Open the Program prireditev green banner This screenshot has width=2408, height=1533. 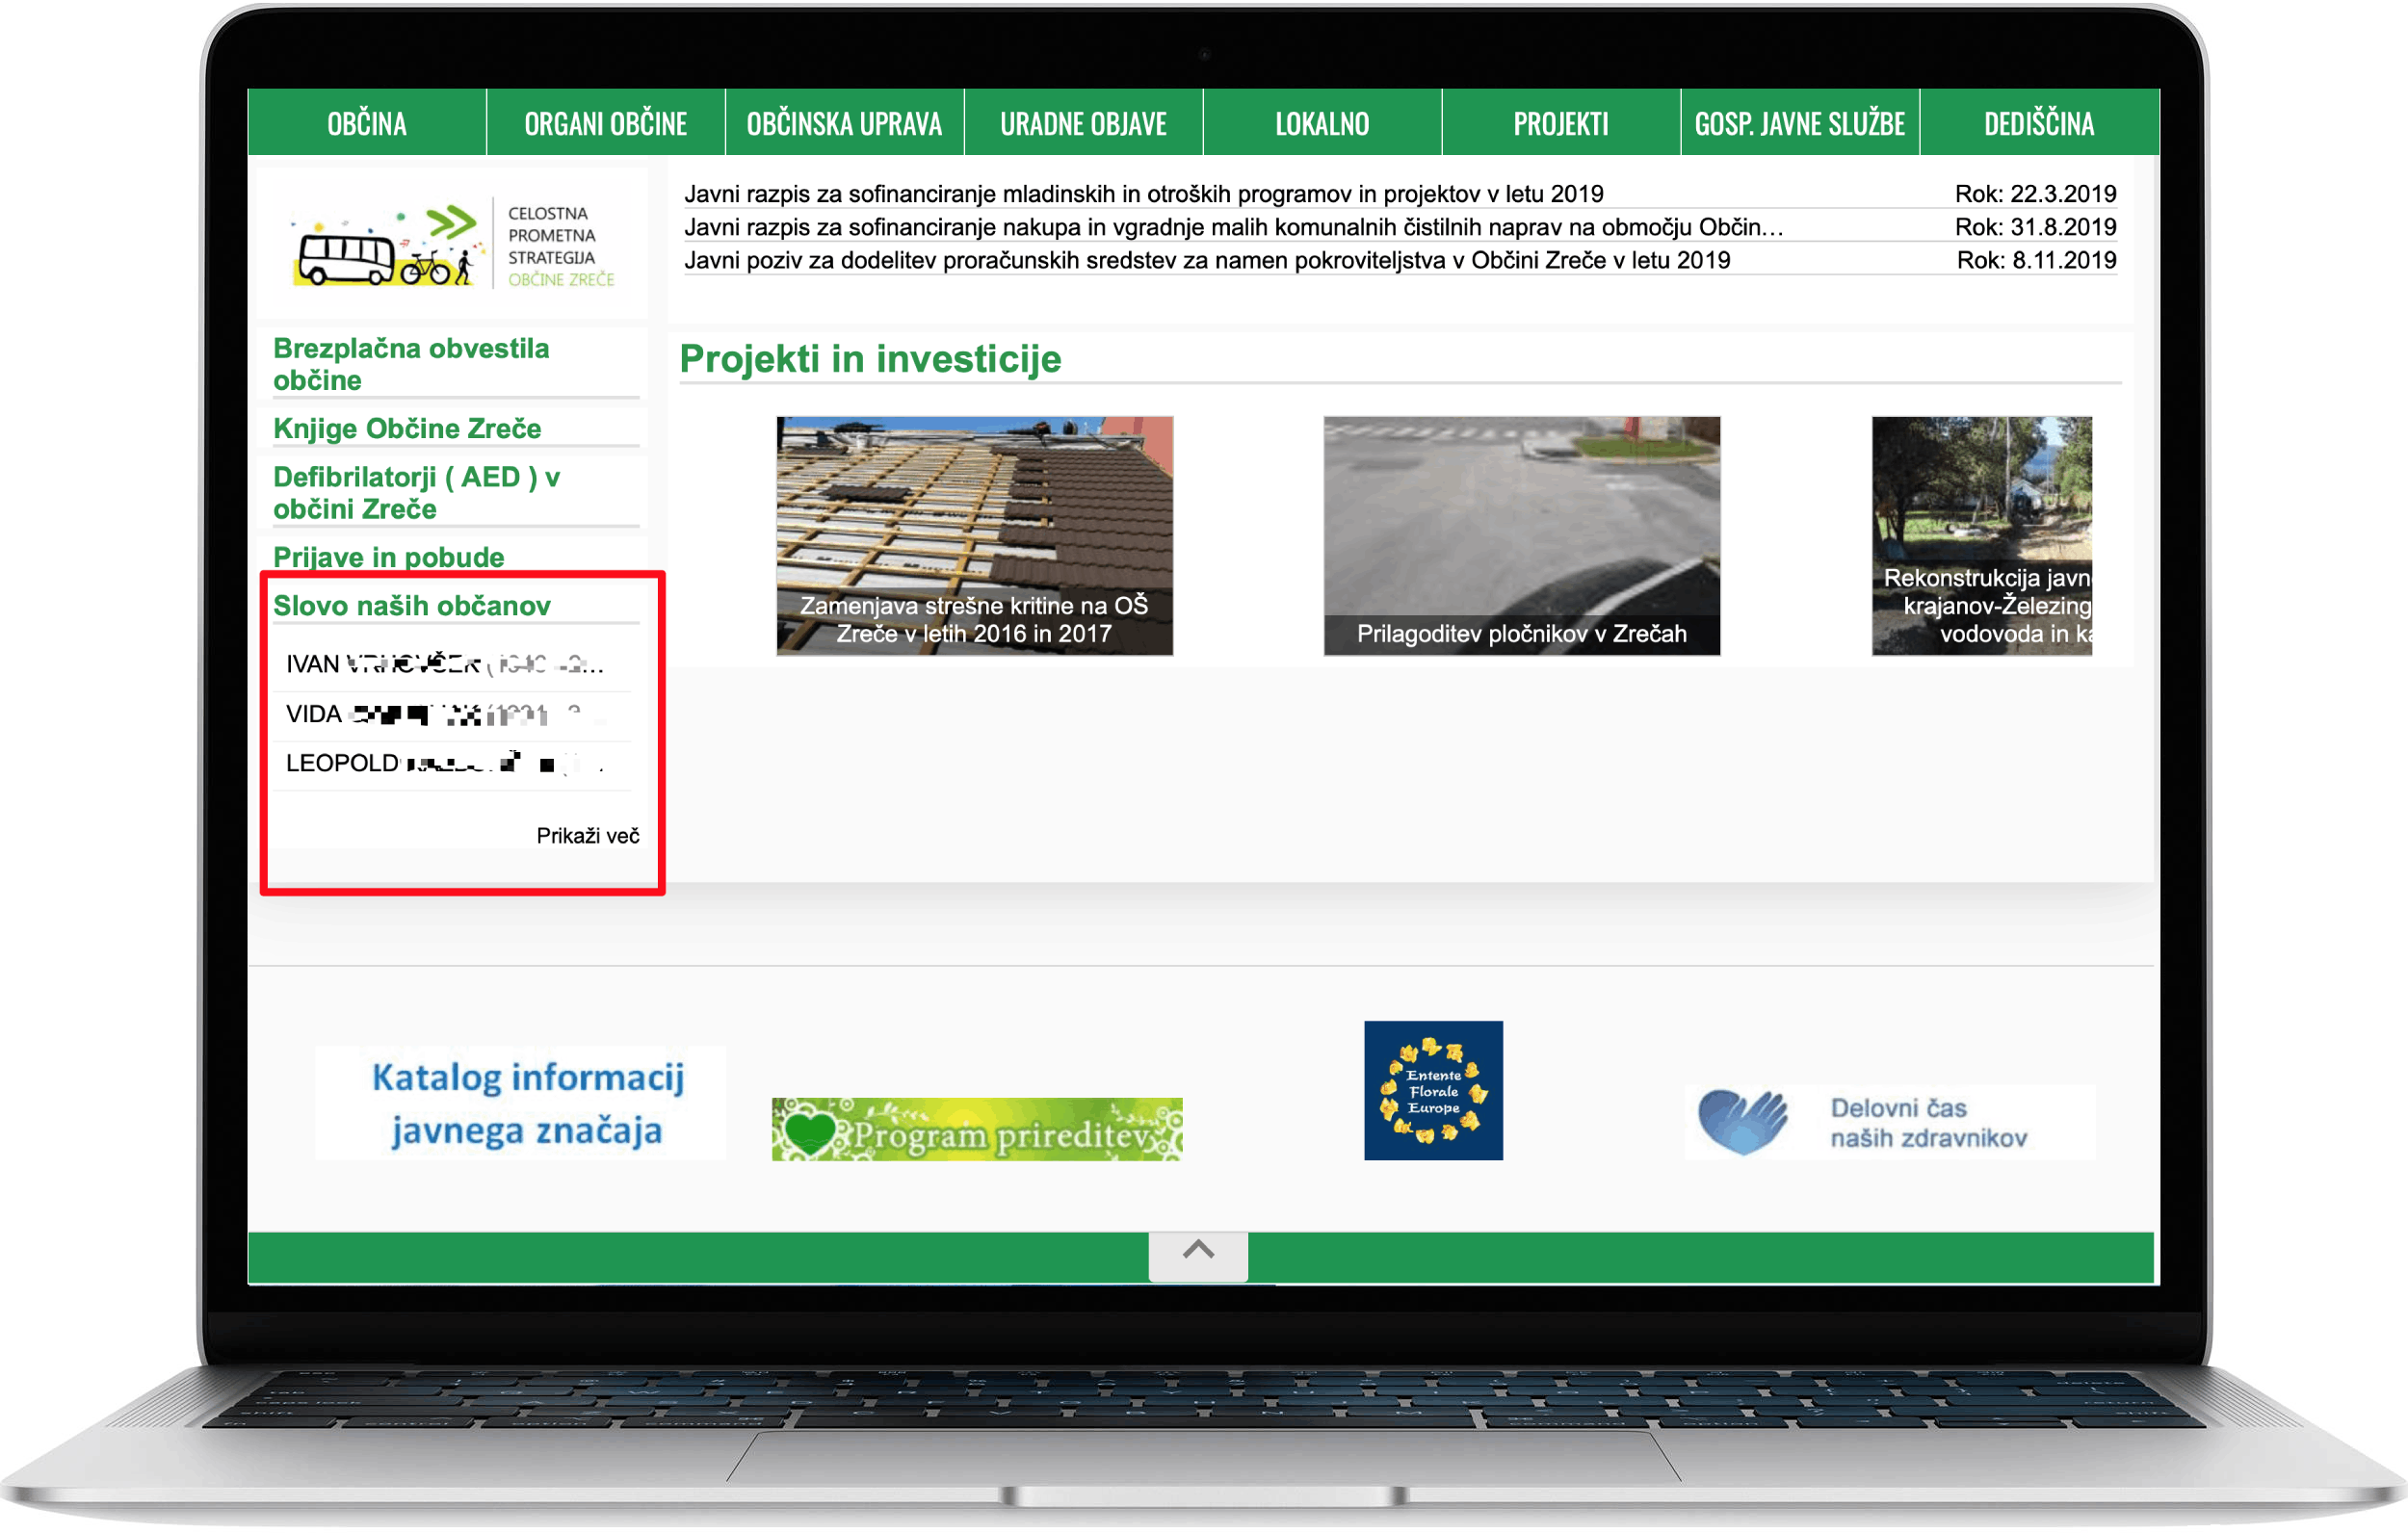point(976,1130)
